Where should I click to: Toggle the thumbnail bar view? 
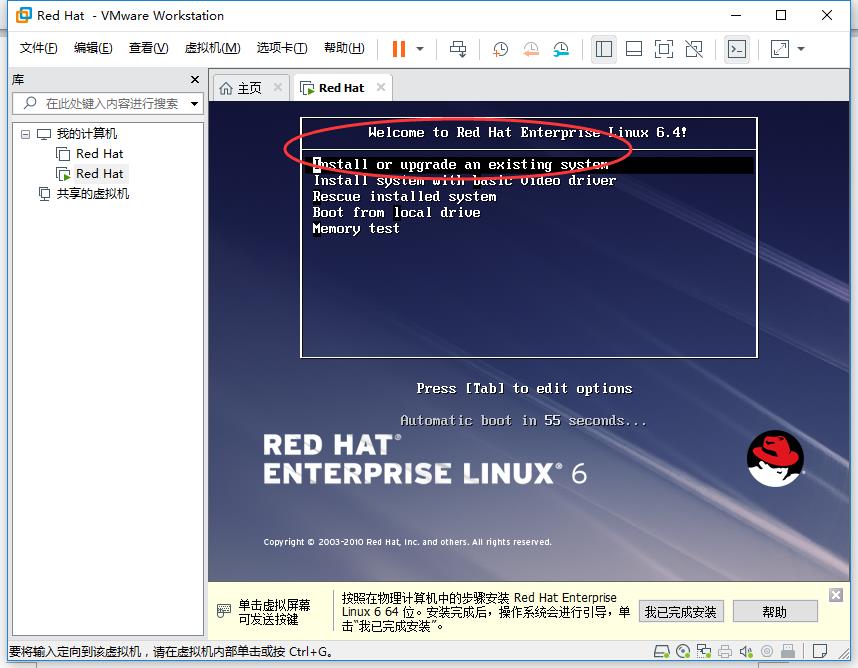pyautogui.click(x=634, y=49)
